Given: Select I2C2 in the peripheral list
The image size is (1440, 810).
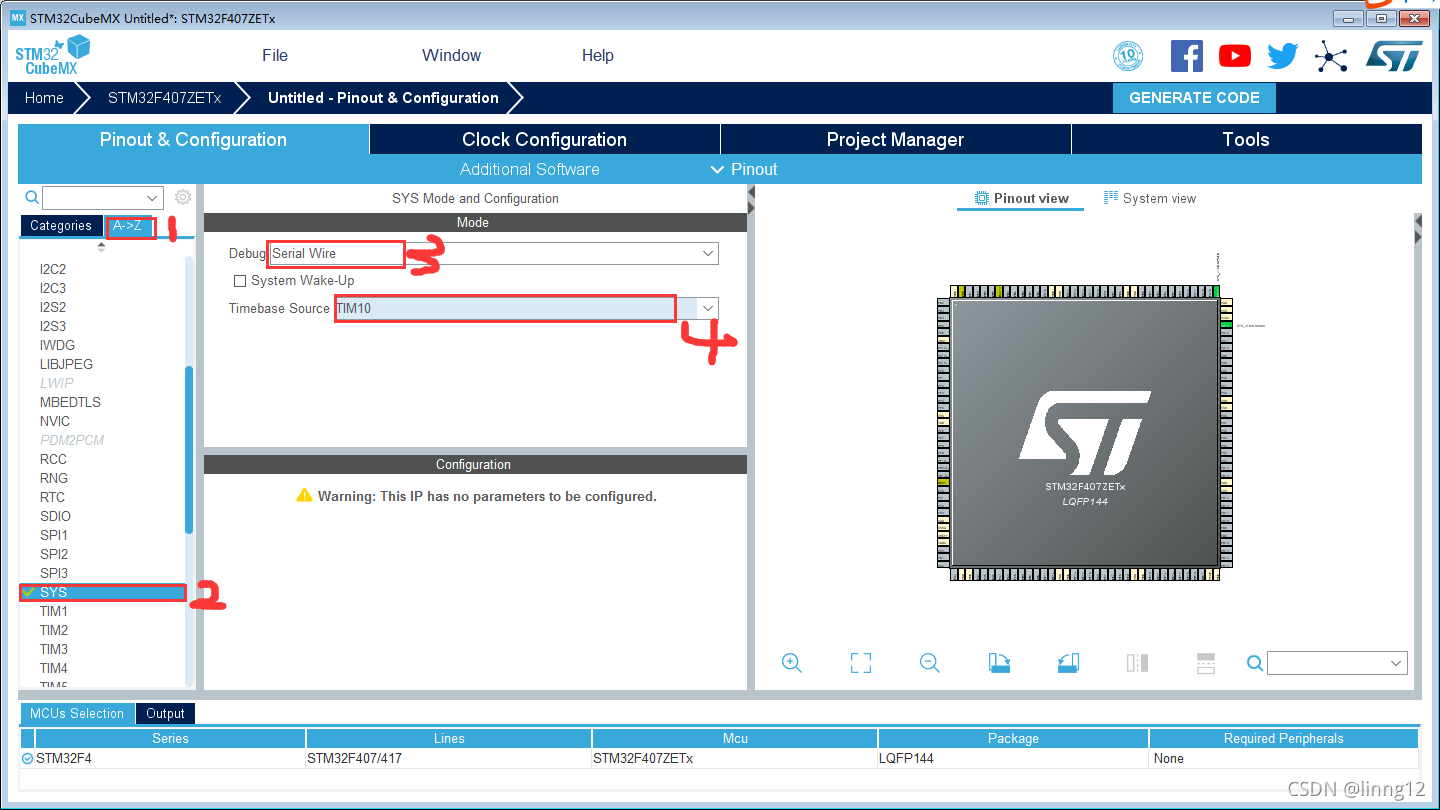Looking at the screenshot, I should coord(53,269).
